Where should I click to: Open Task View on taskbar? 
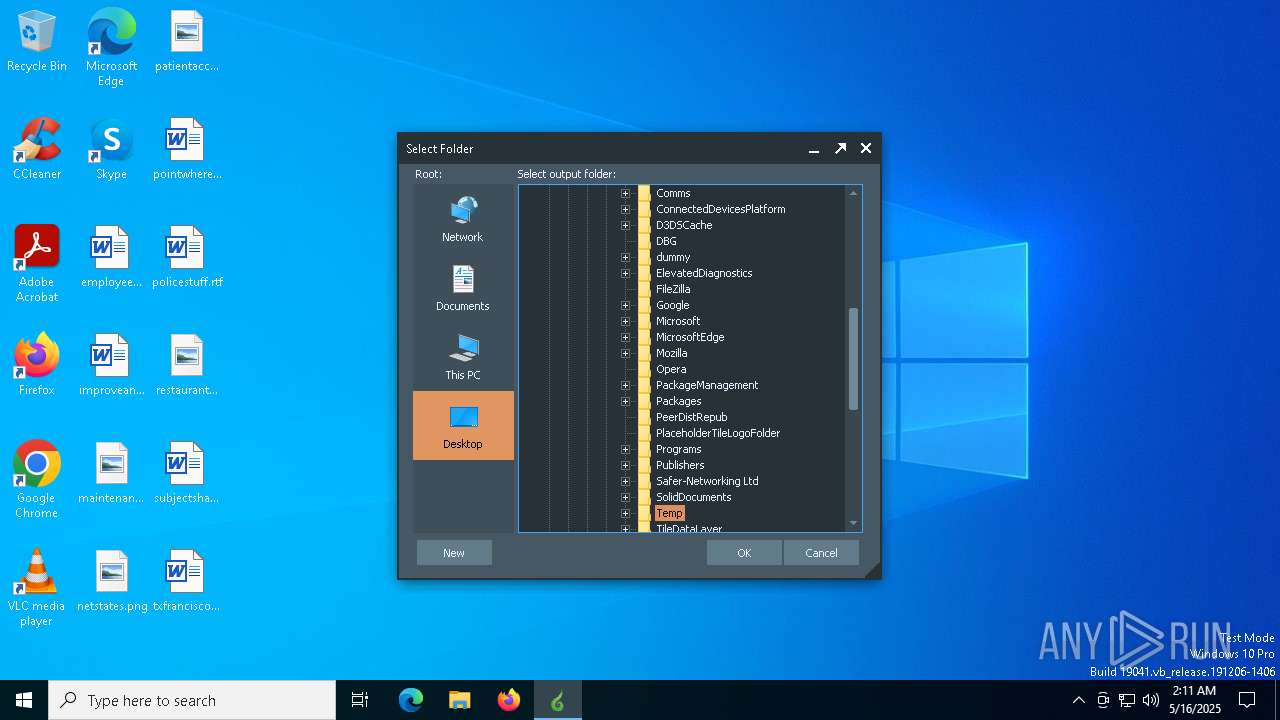tap(360, 700)
